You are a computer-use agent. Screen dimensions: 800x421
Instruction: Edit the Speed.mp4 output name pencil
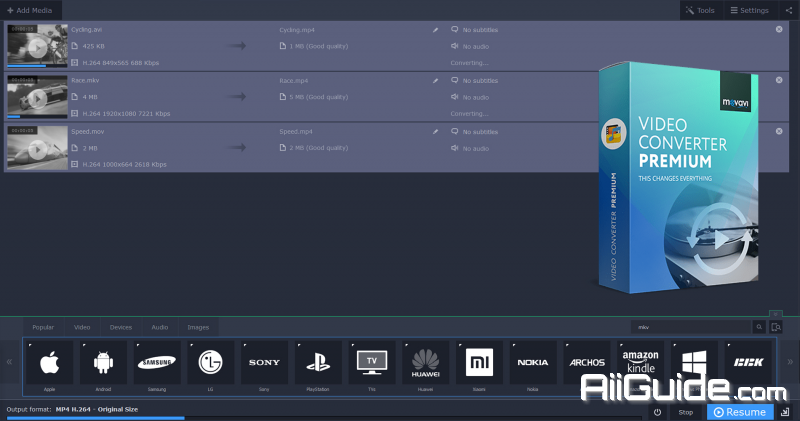[435, 132]
